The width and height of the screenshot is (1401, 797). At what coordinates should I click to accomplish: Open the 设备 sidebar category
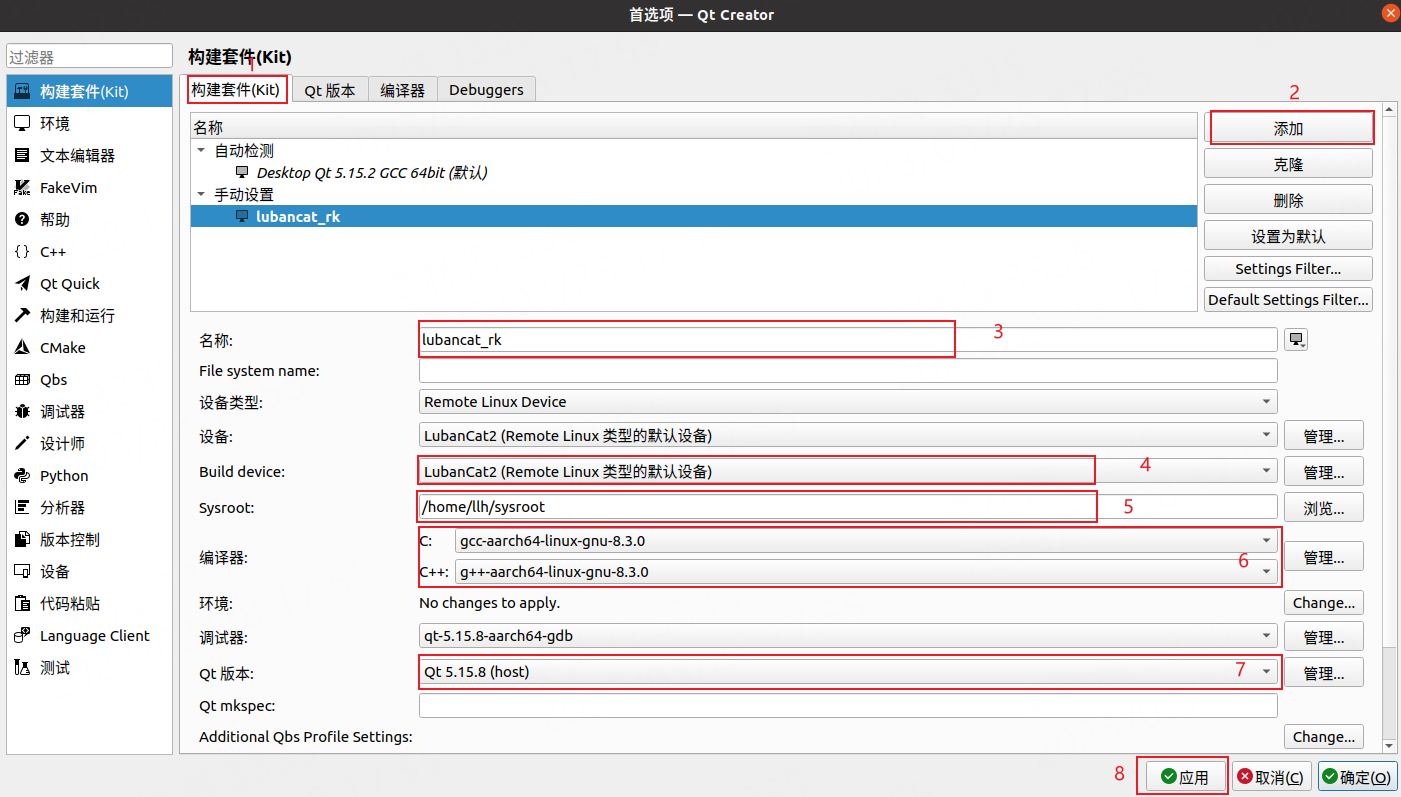click(x=89, y=572)
